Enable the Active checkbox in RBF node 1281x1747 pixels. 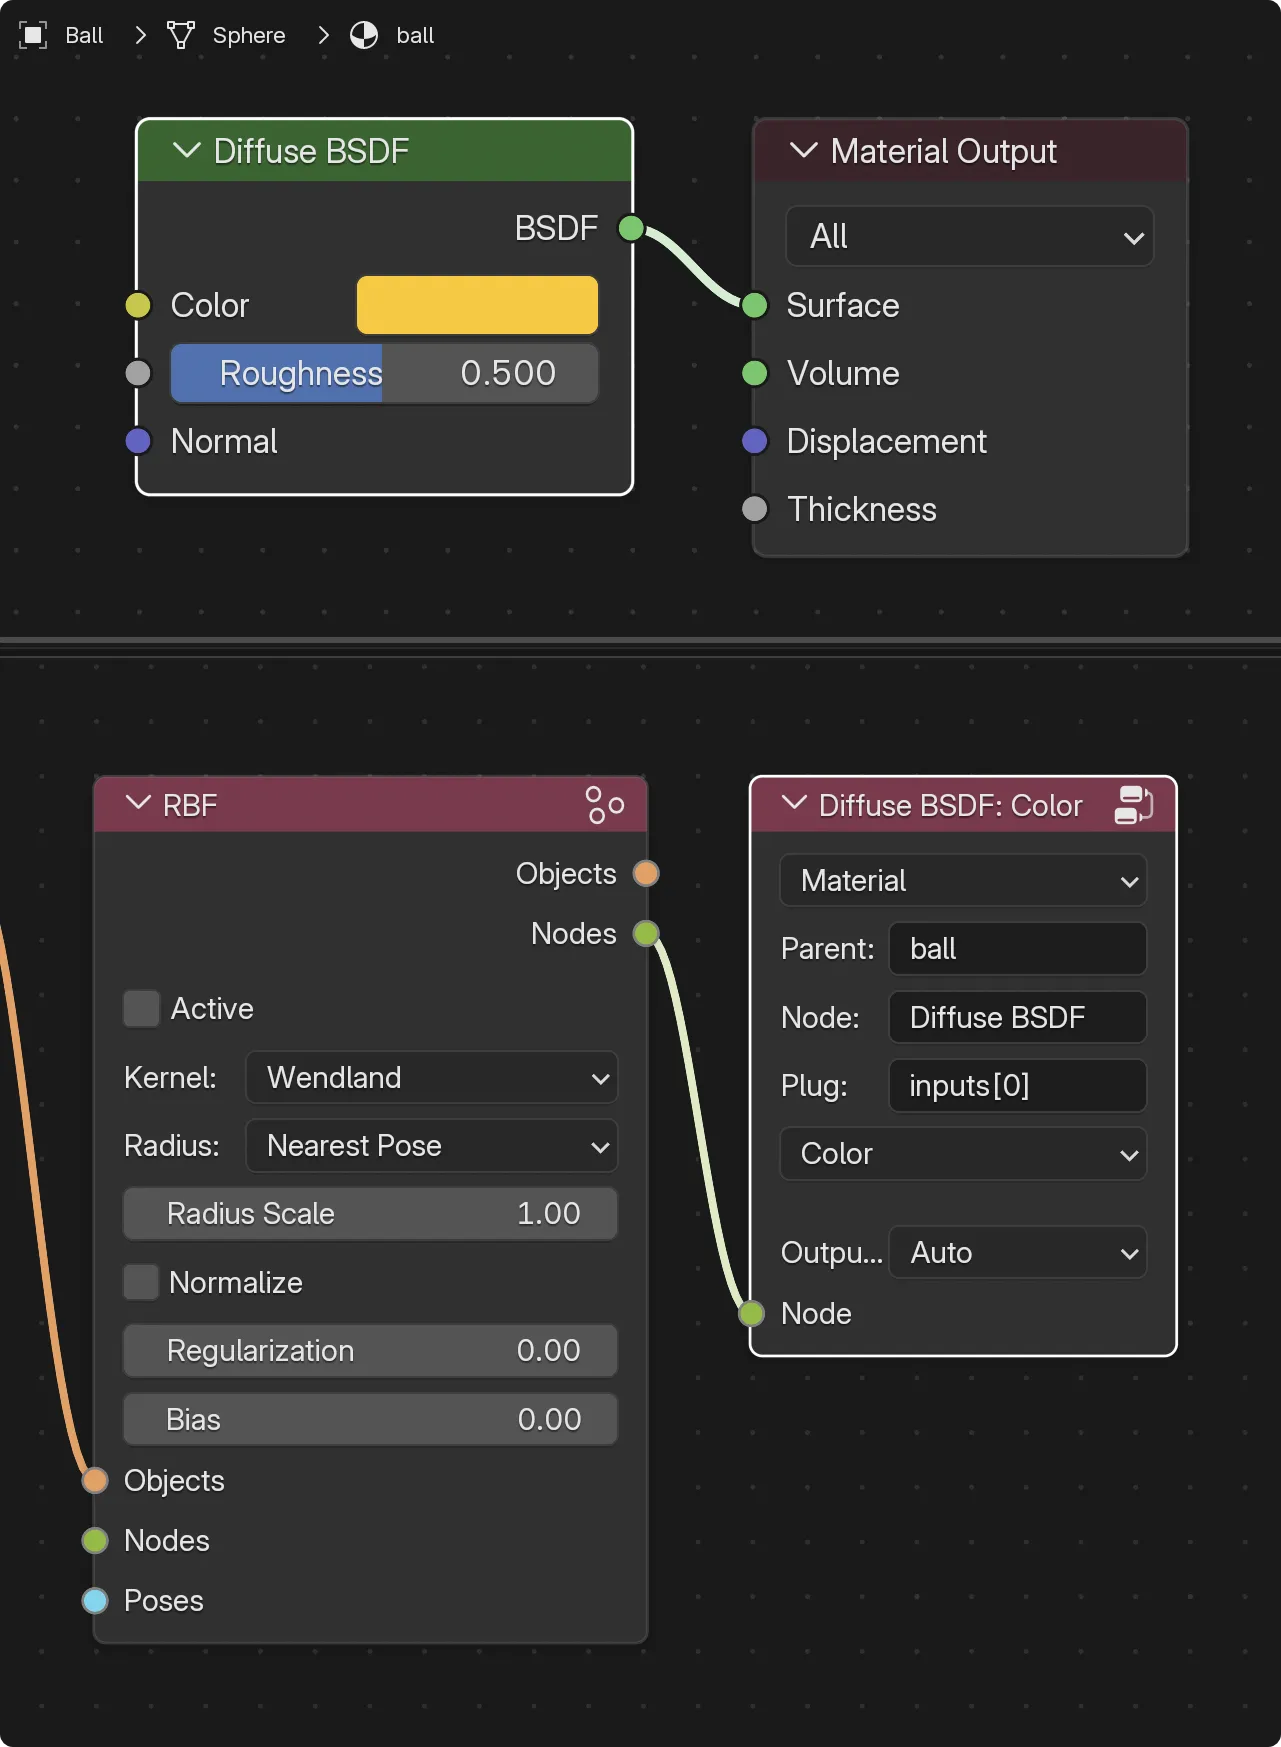141,1008
